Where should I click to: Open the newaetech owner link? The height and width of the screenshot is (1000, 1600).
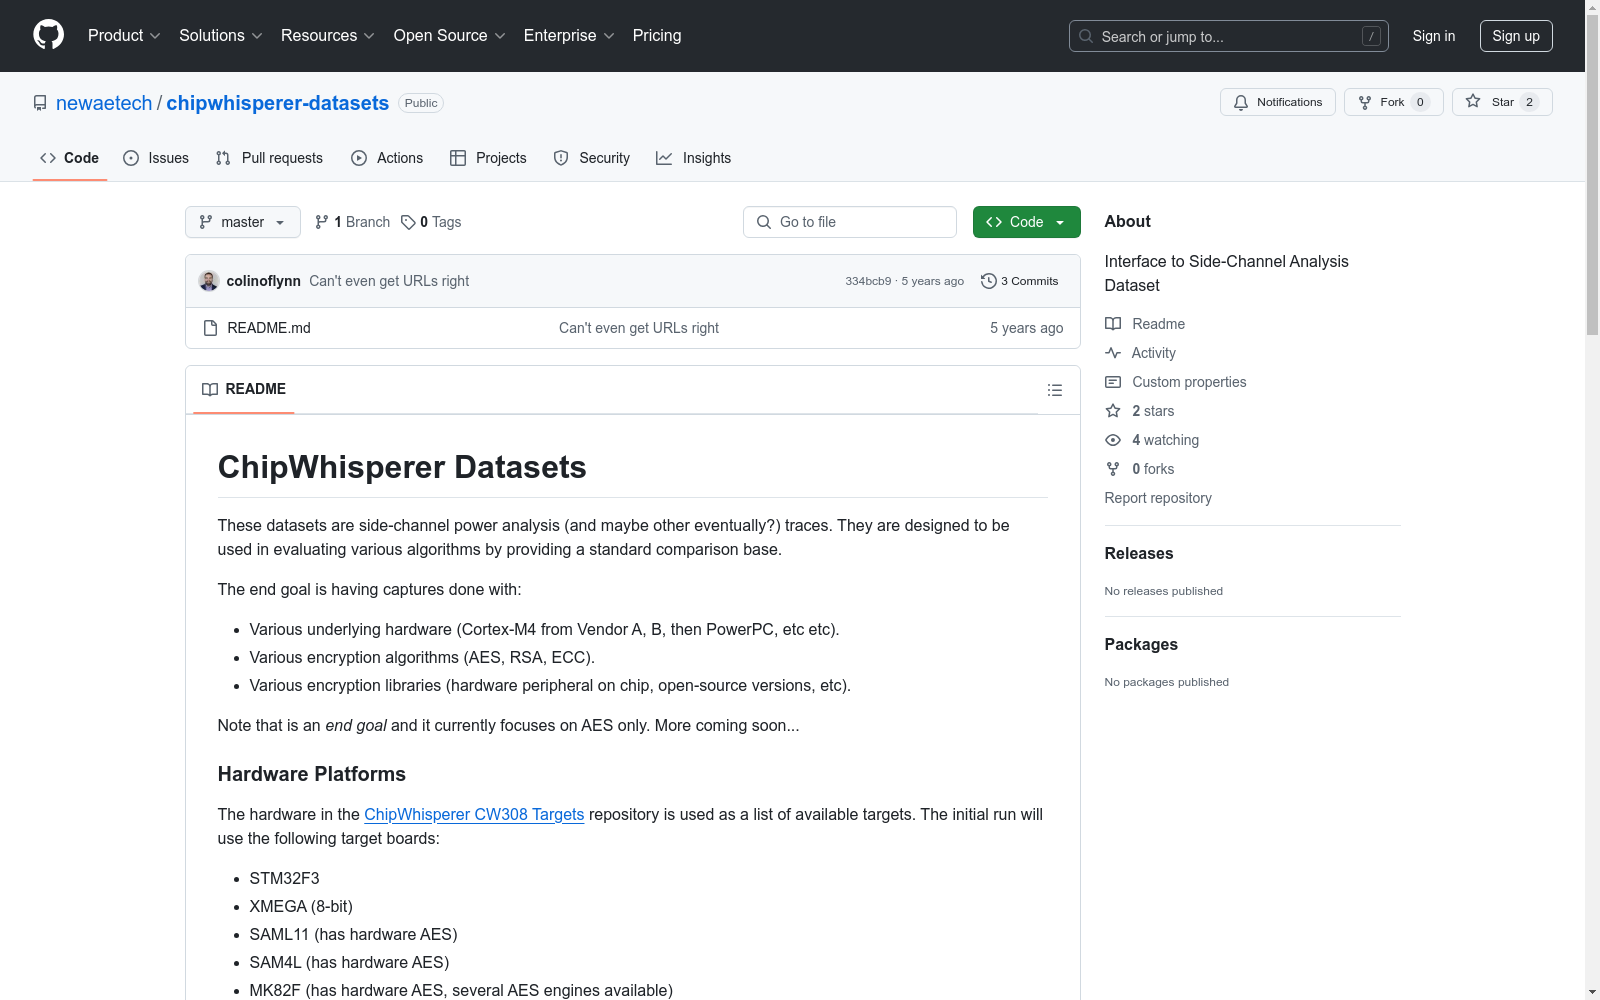tap(104, 103)
